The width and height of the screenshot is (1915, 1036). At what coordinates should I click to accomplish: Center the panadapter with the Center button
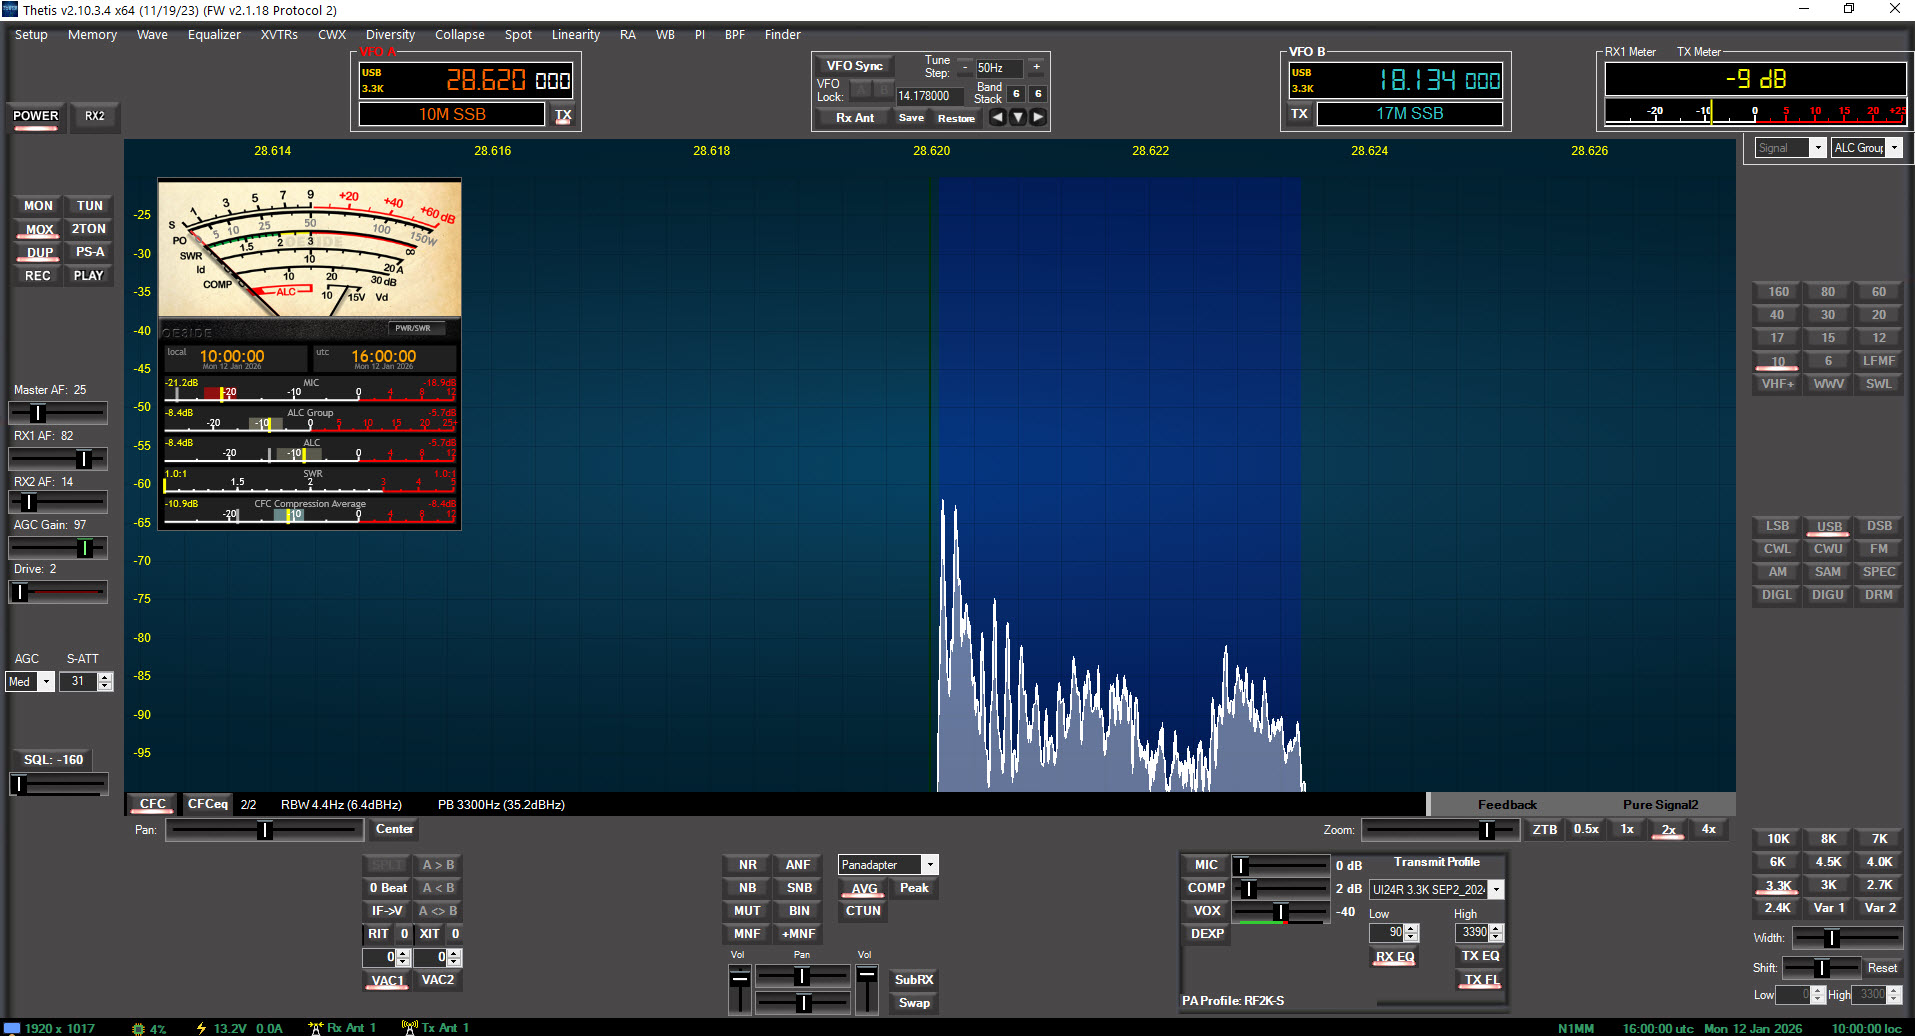pyautogui.click(x=393, y=829)
